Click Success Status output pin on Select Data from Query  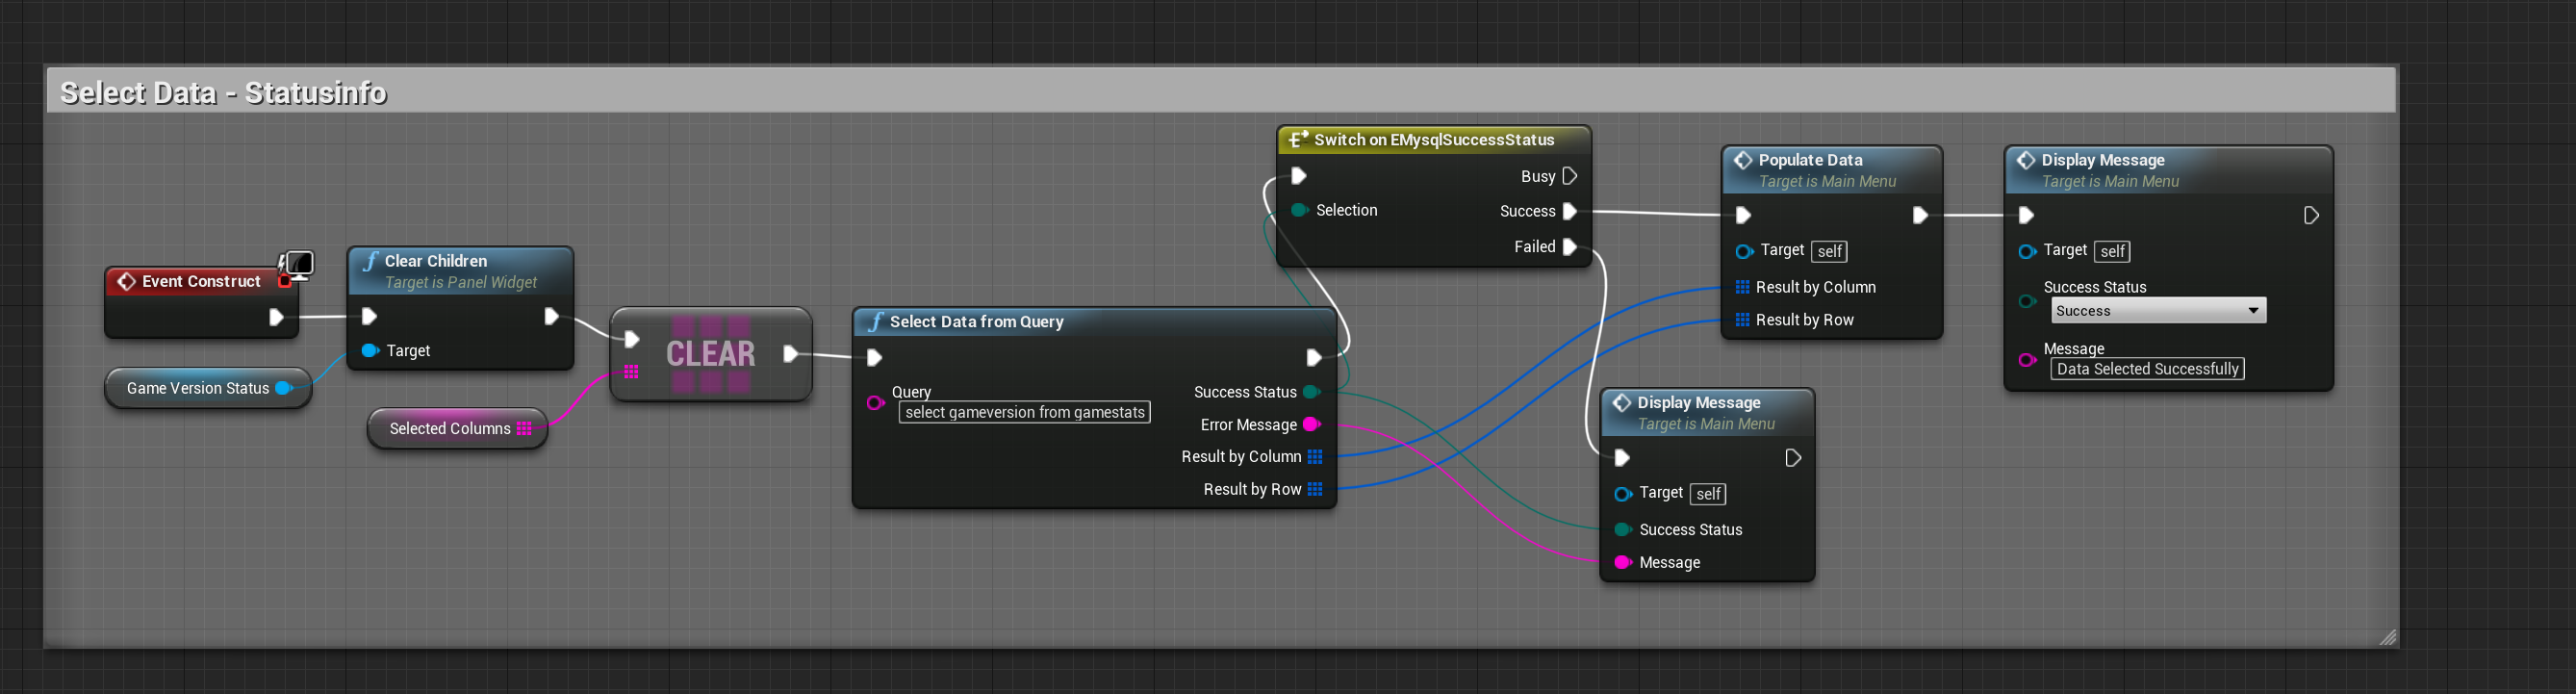pos(1312,392)
